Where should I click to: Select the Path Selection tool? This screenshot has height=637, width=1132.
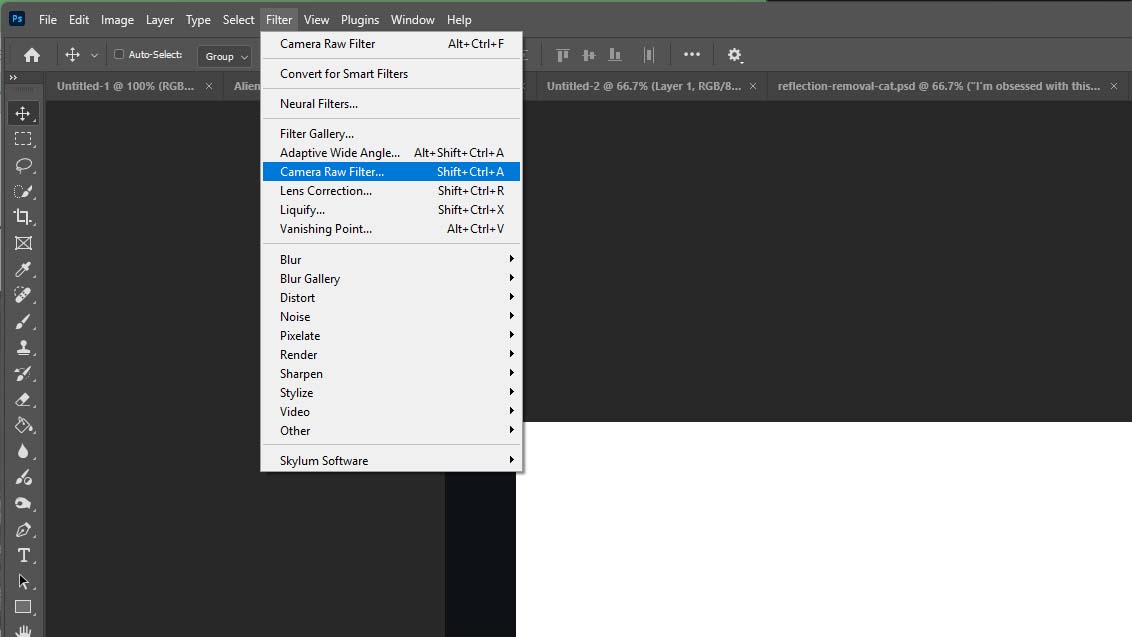pyautogui.click(x=23, y=581)
